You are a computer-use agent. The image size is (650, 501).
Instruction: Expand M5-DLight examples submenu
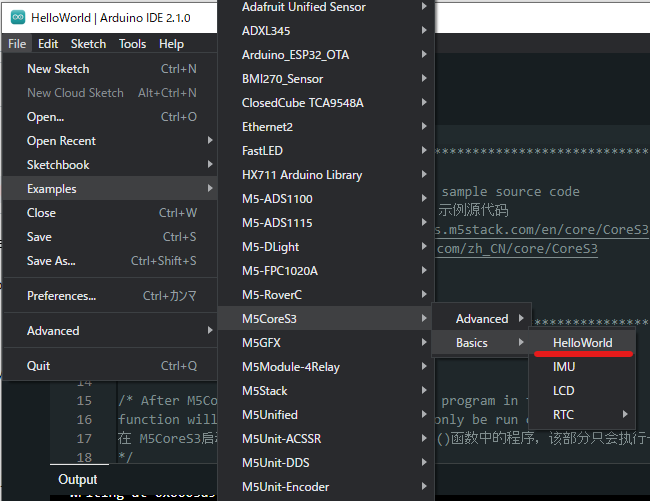click(x=326, y=247)
